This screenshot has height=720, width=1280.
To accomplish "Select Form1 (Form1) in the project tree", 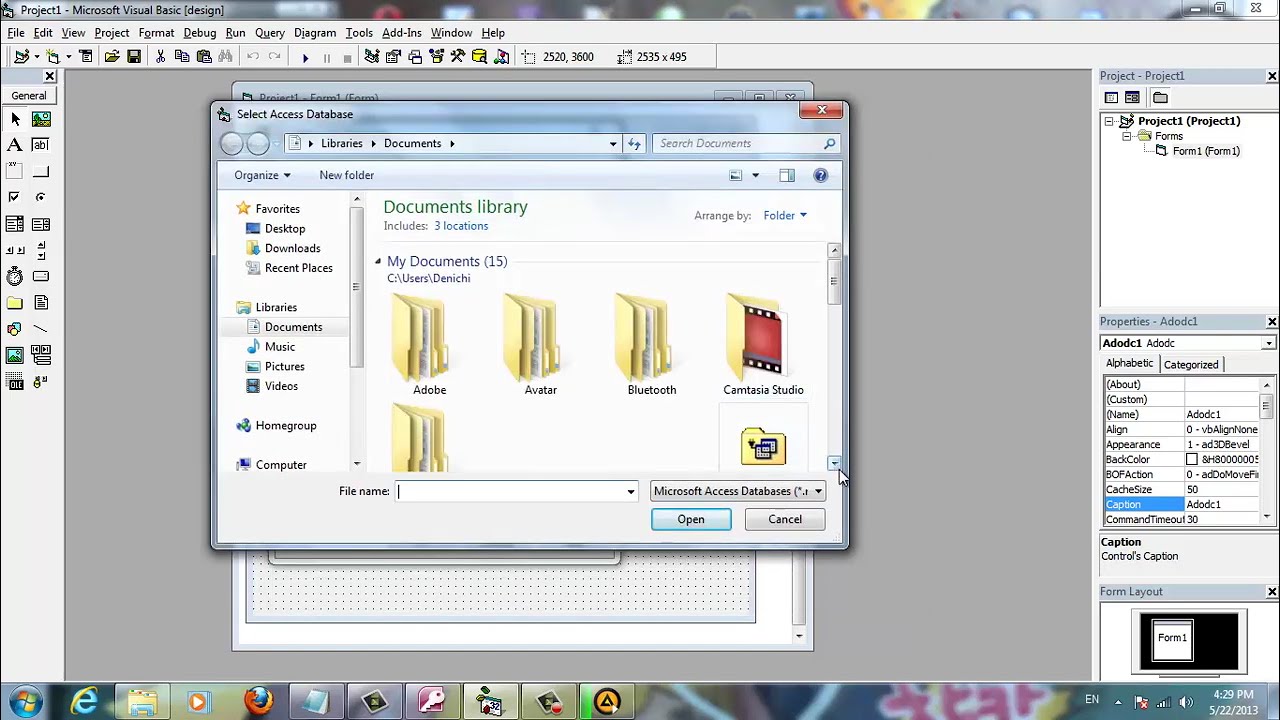I will tap(1206, 151).
